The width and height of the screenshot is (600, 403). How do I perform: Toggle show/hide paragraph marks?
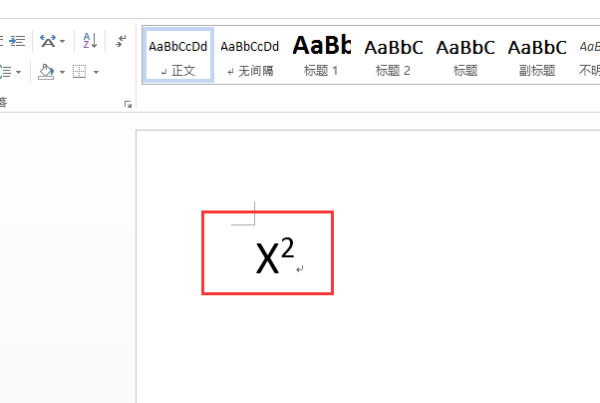click(x=121, y=41)
